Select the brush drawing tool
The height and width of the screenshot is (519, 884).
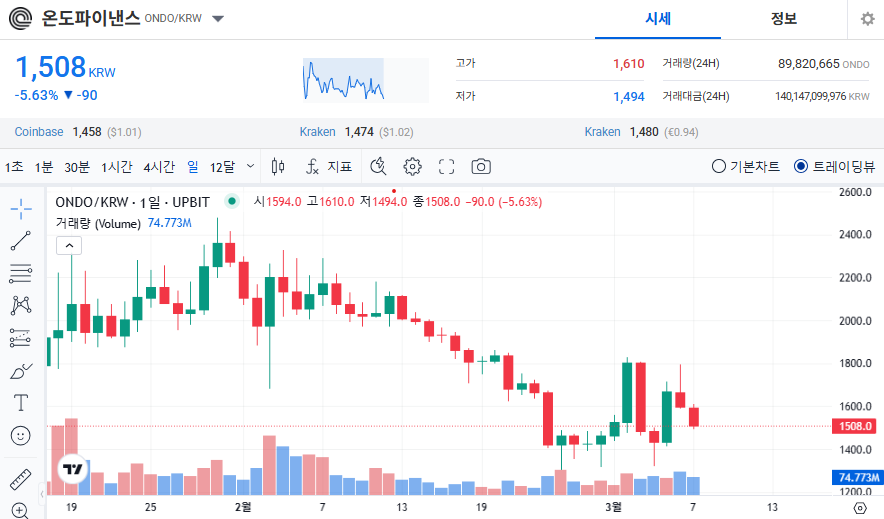tap(21, 371)
